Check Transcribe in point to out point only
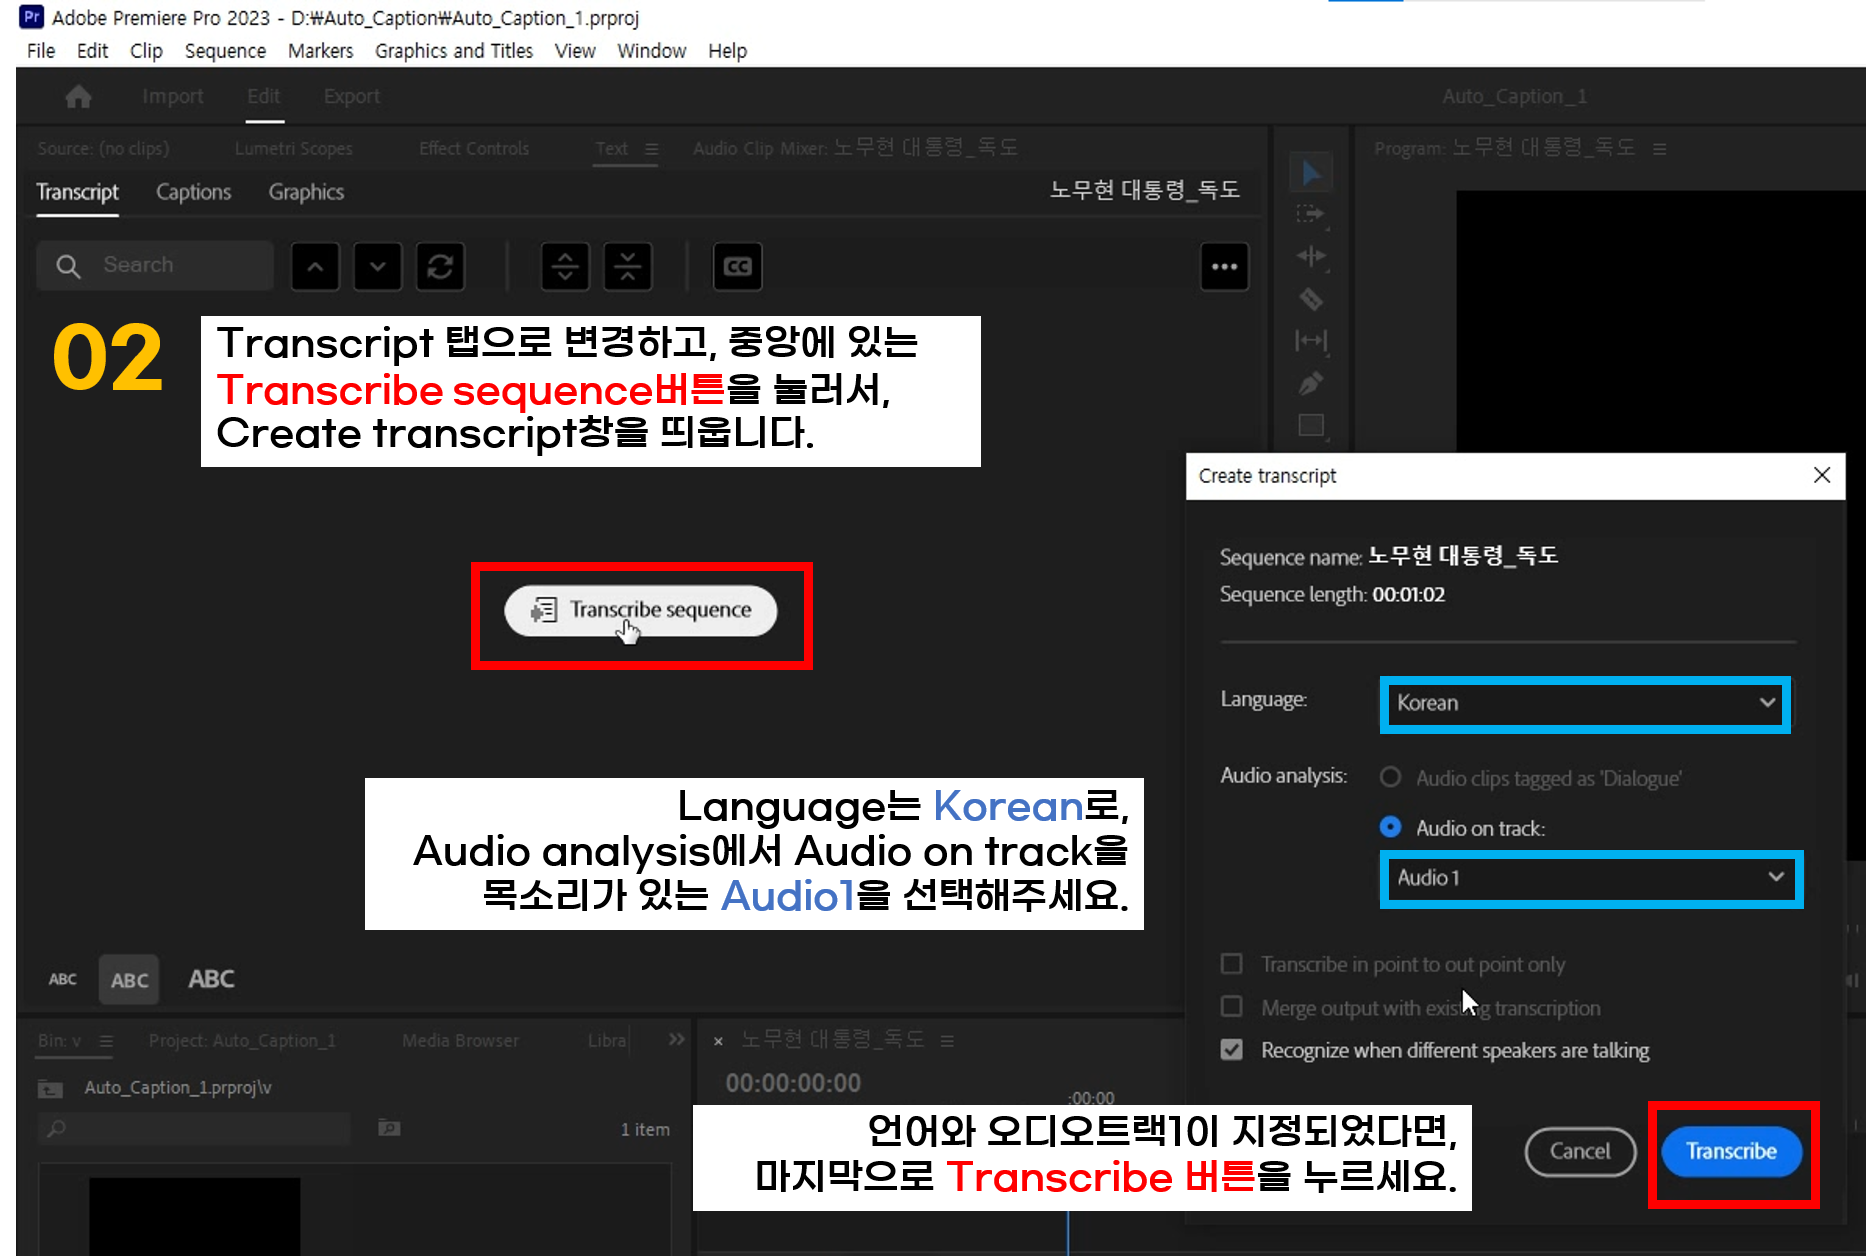Image resolution: width=1866 pixels, height=1256 pixels. tap(1232, 964)
